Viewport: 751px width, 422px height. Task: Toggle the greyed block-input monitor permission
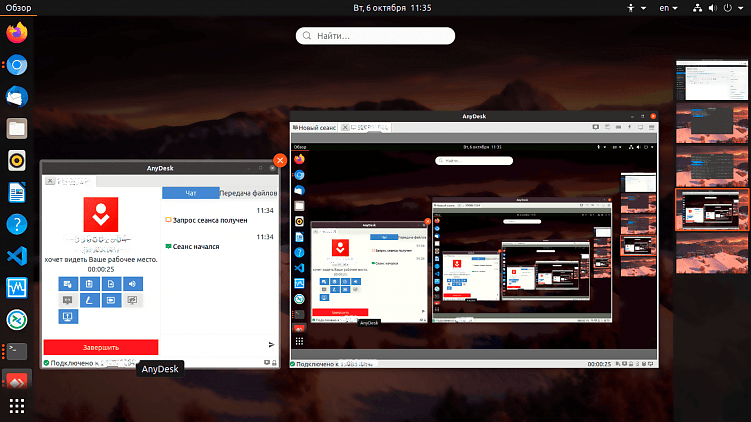pyautogui.click(x=68, y=300)
